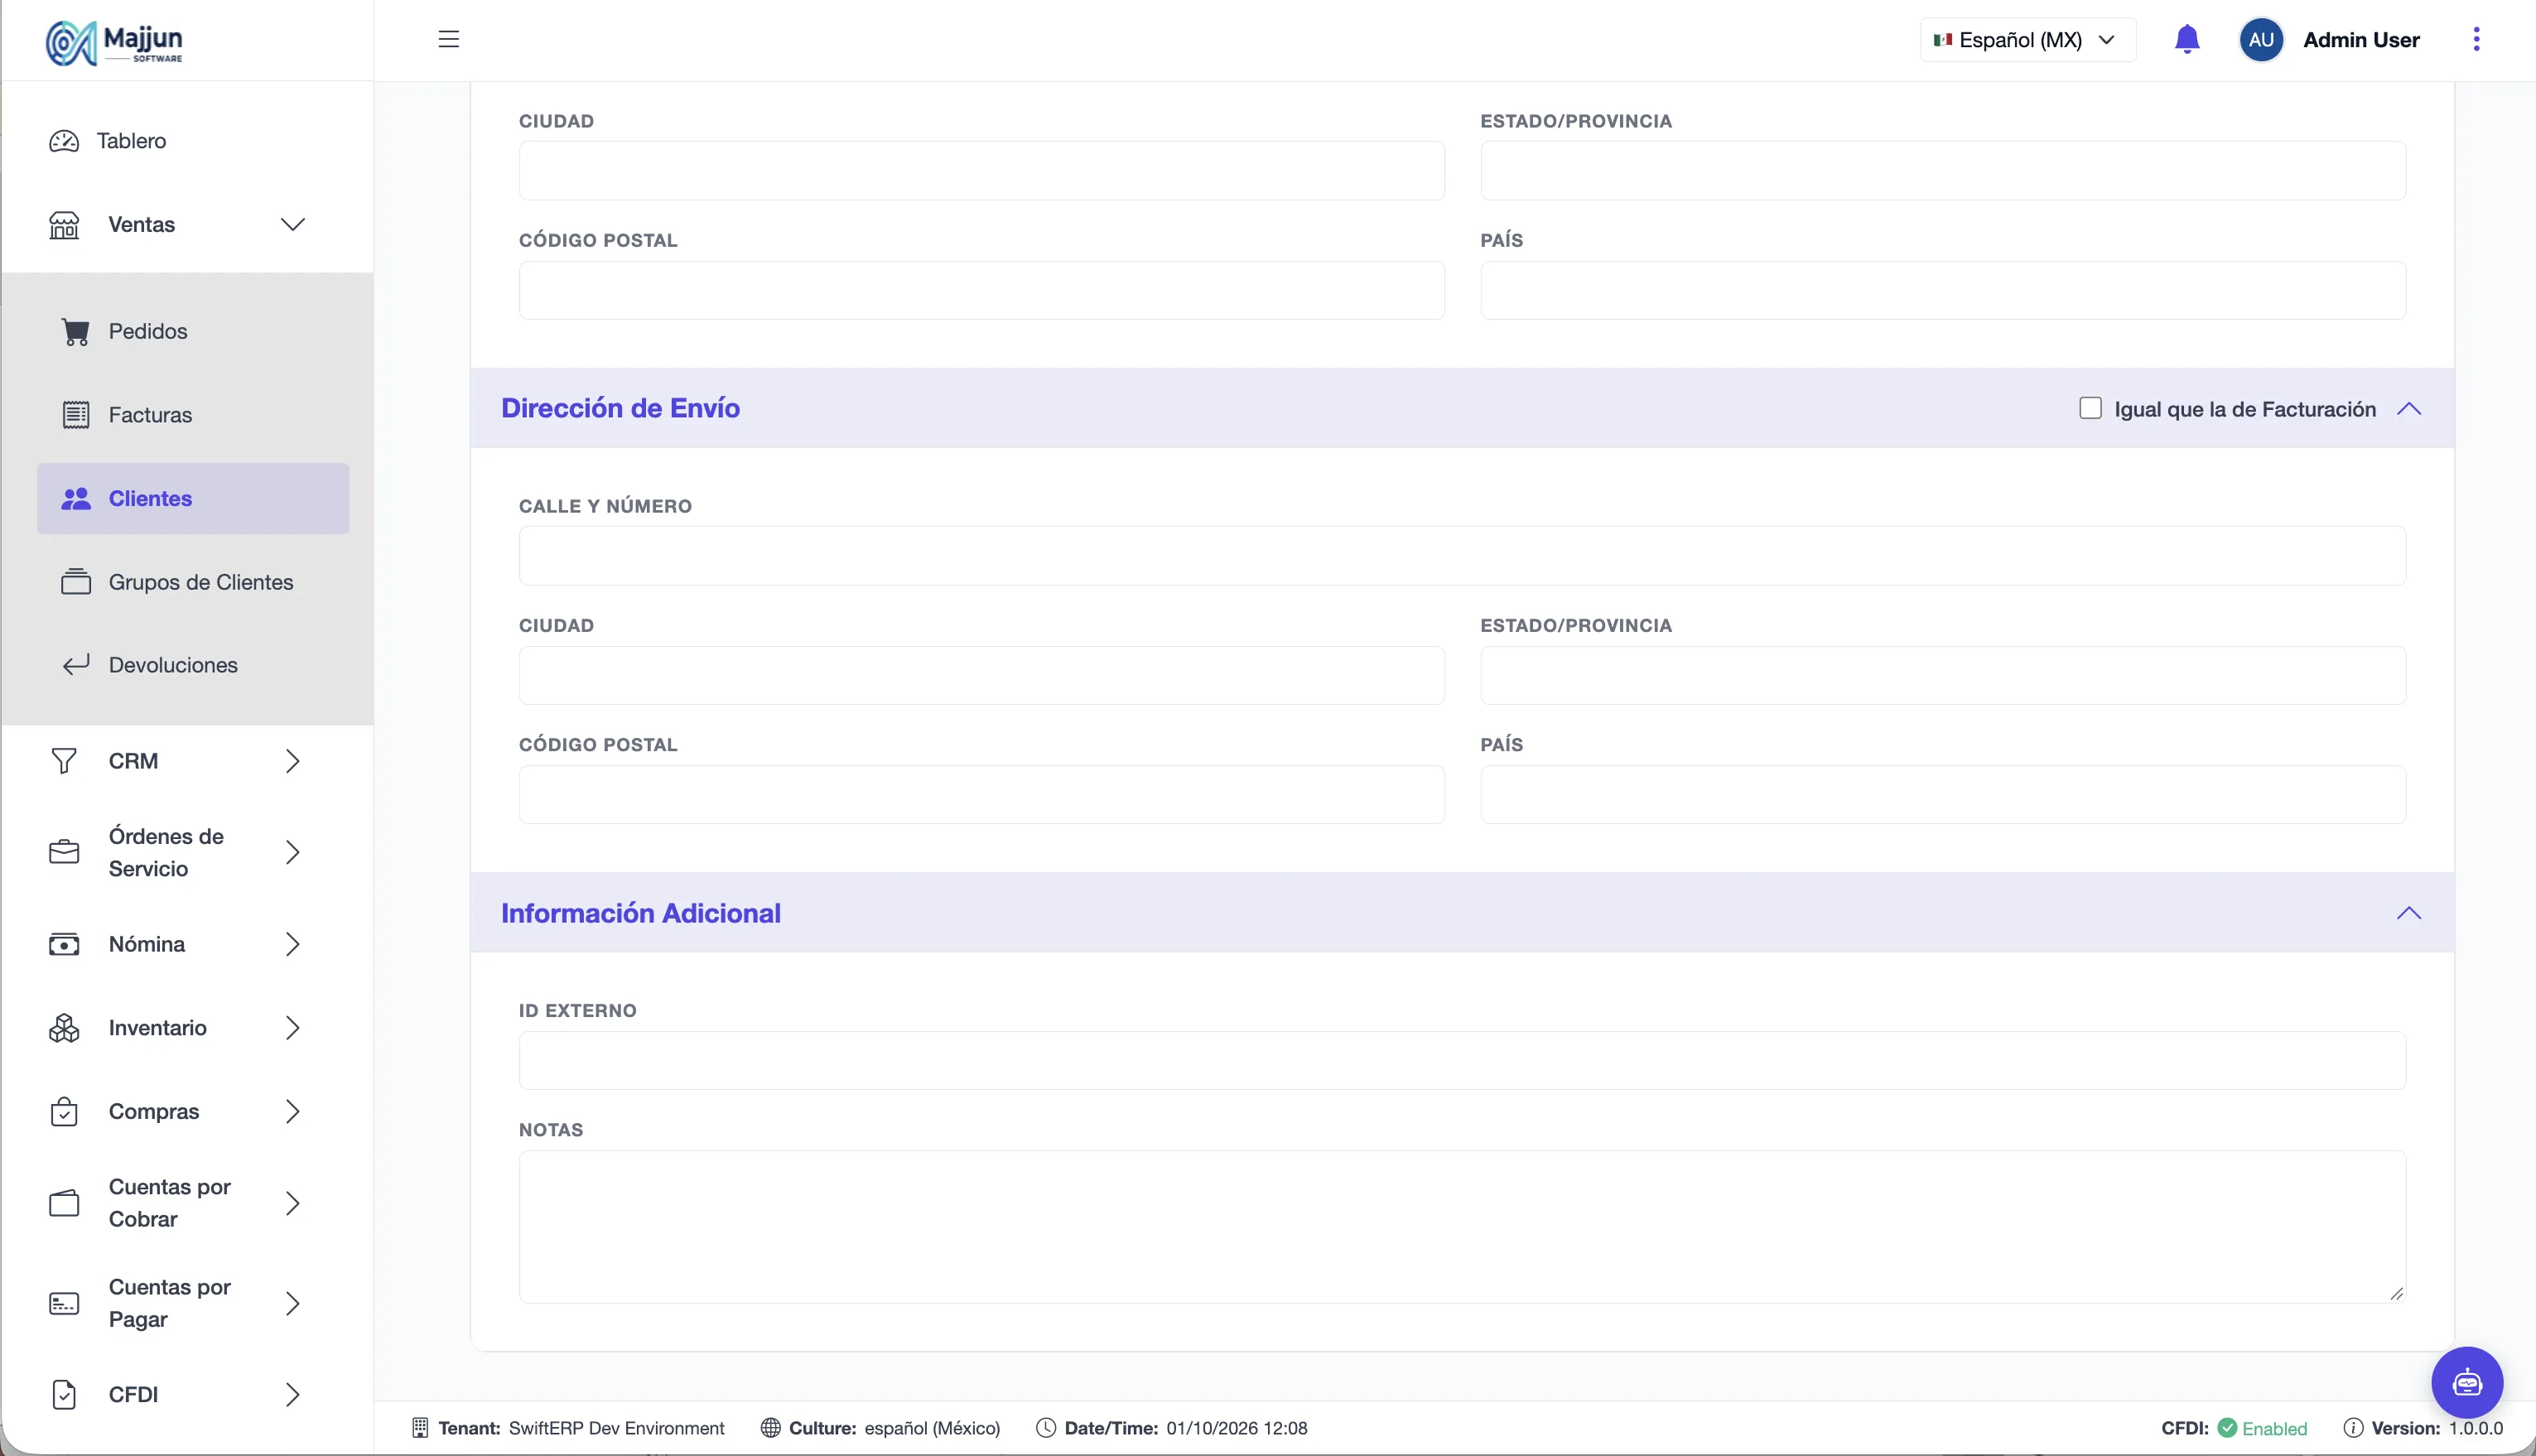Click the CRM funnel icon
Image resolution: width=2536 pixels, height=1456 pixels.
click(64, 761)
